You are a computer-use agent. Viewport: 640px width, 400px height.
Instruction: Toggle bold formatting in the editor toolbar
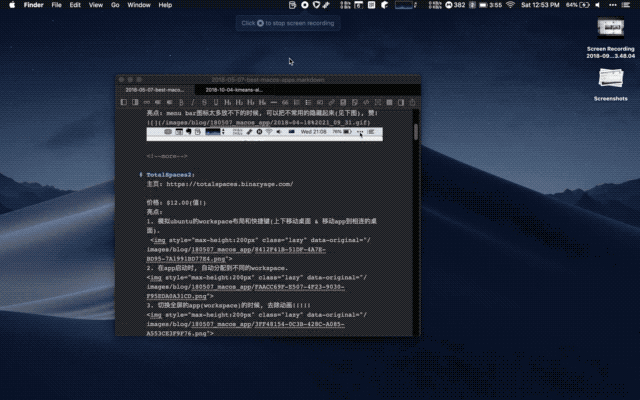tap(181, 102)
